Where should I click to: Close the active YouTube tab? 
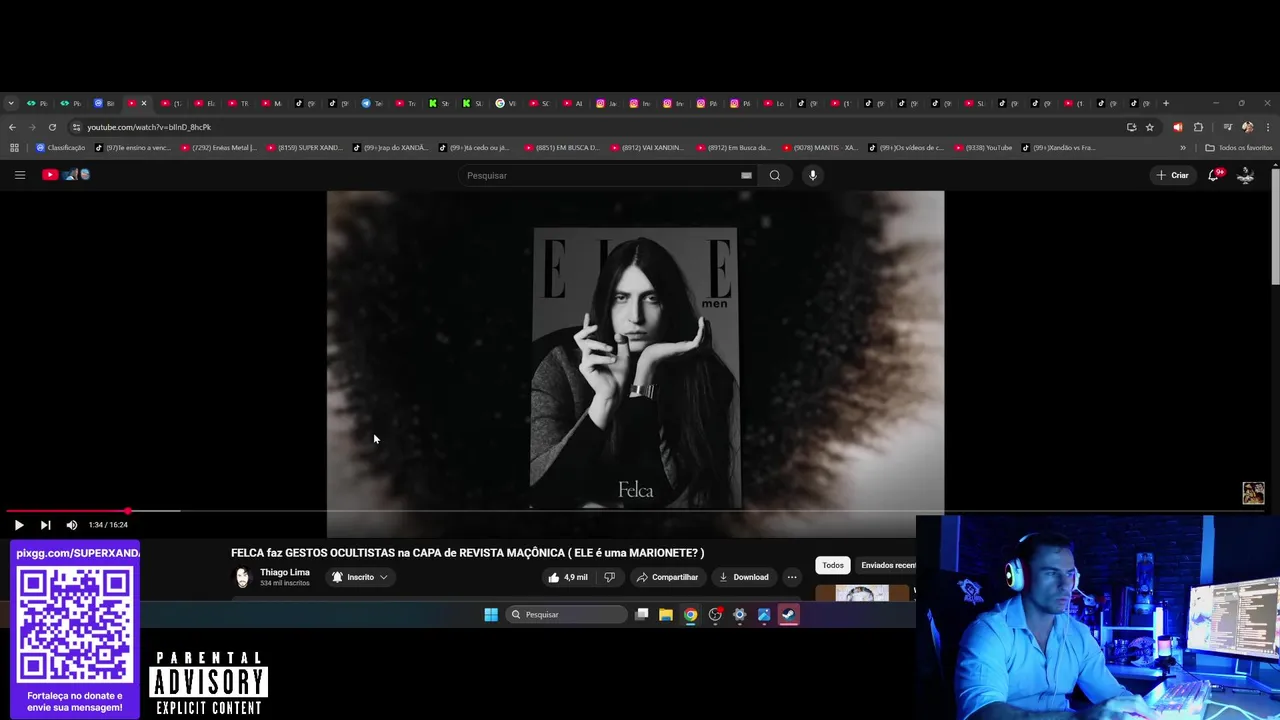pos(143,103)
